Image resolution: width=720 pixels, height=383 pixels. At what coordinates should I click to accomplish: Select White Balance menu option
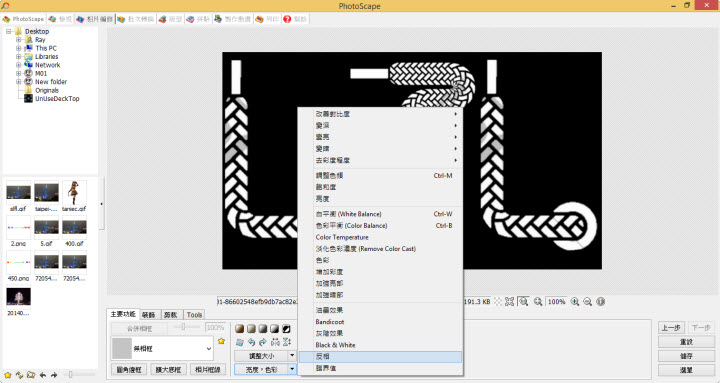(x=349, y=214)
